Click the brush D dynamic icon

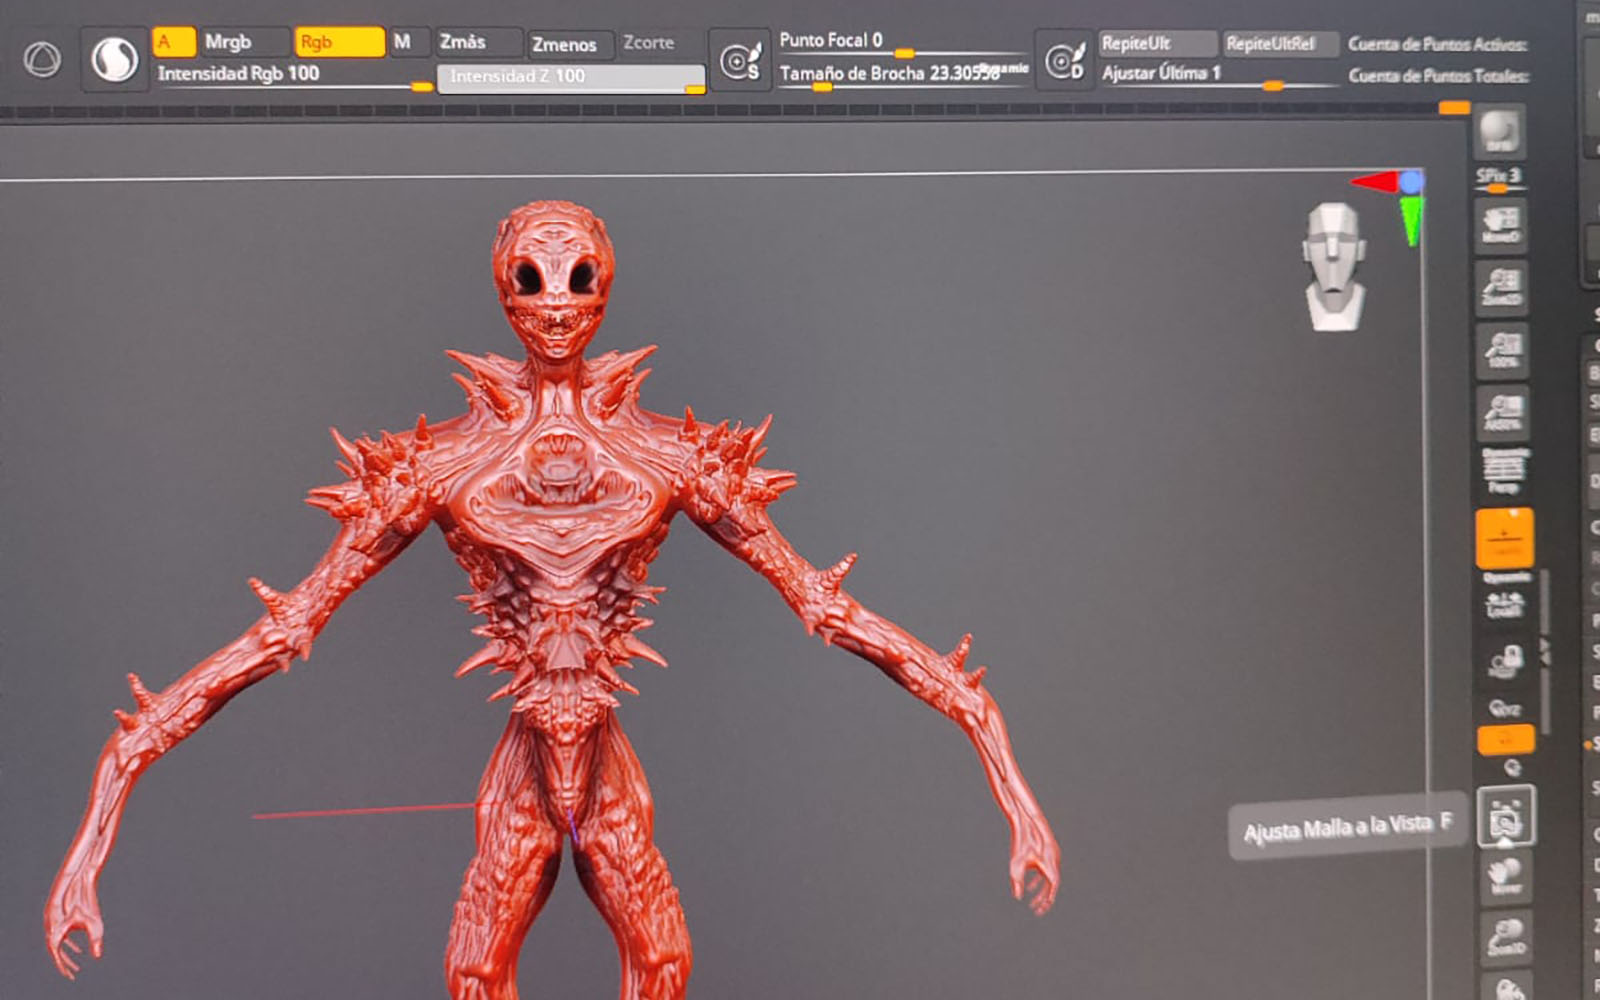click(x=1064, y=61)
